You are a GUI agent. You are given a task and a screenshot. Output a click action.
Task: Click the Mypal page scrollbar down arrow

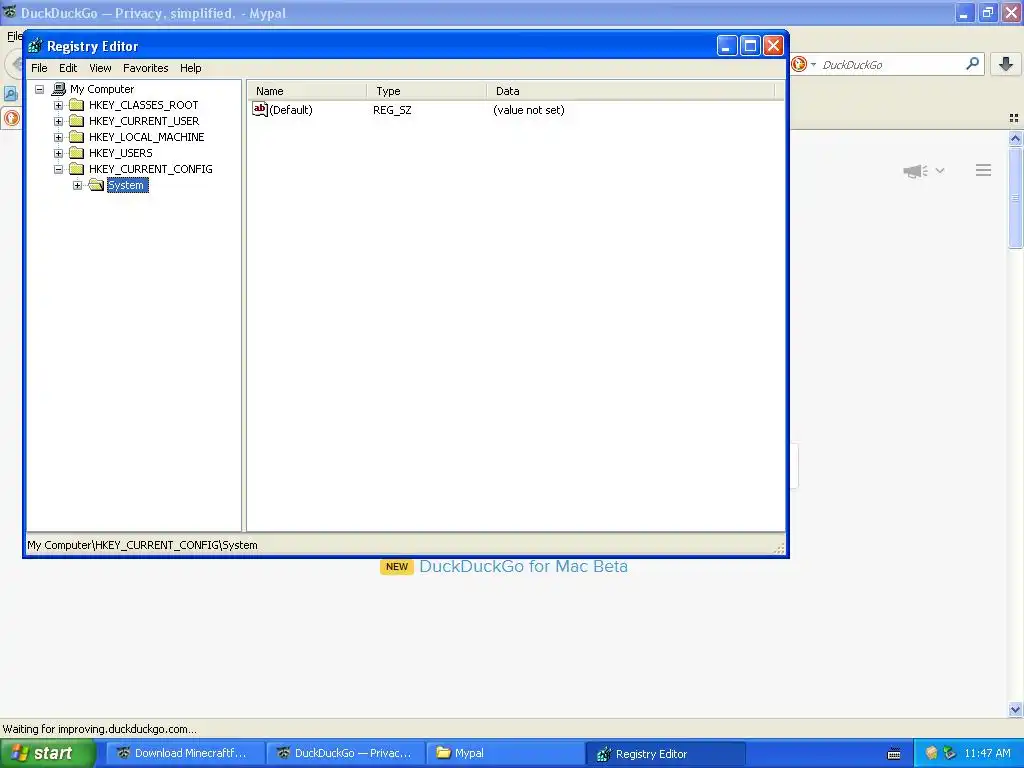[x=1015, y=709]
